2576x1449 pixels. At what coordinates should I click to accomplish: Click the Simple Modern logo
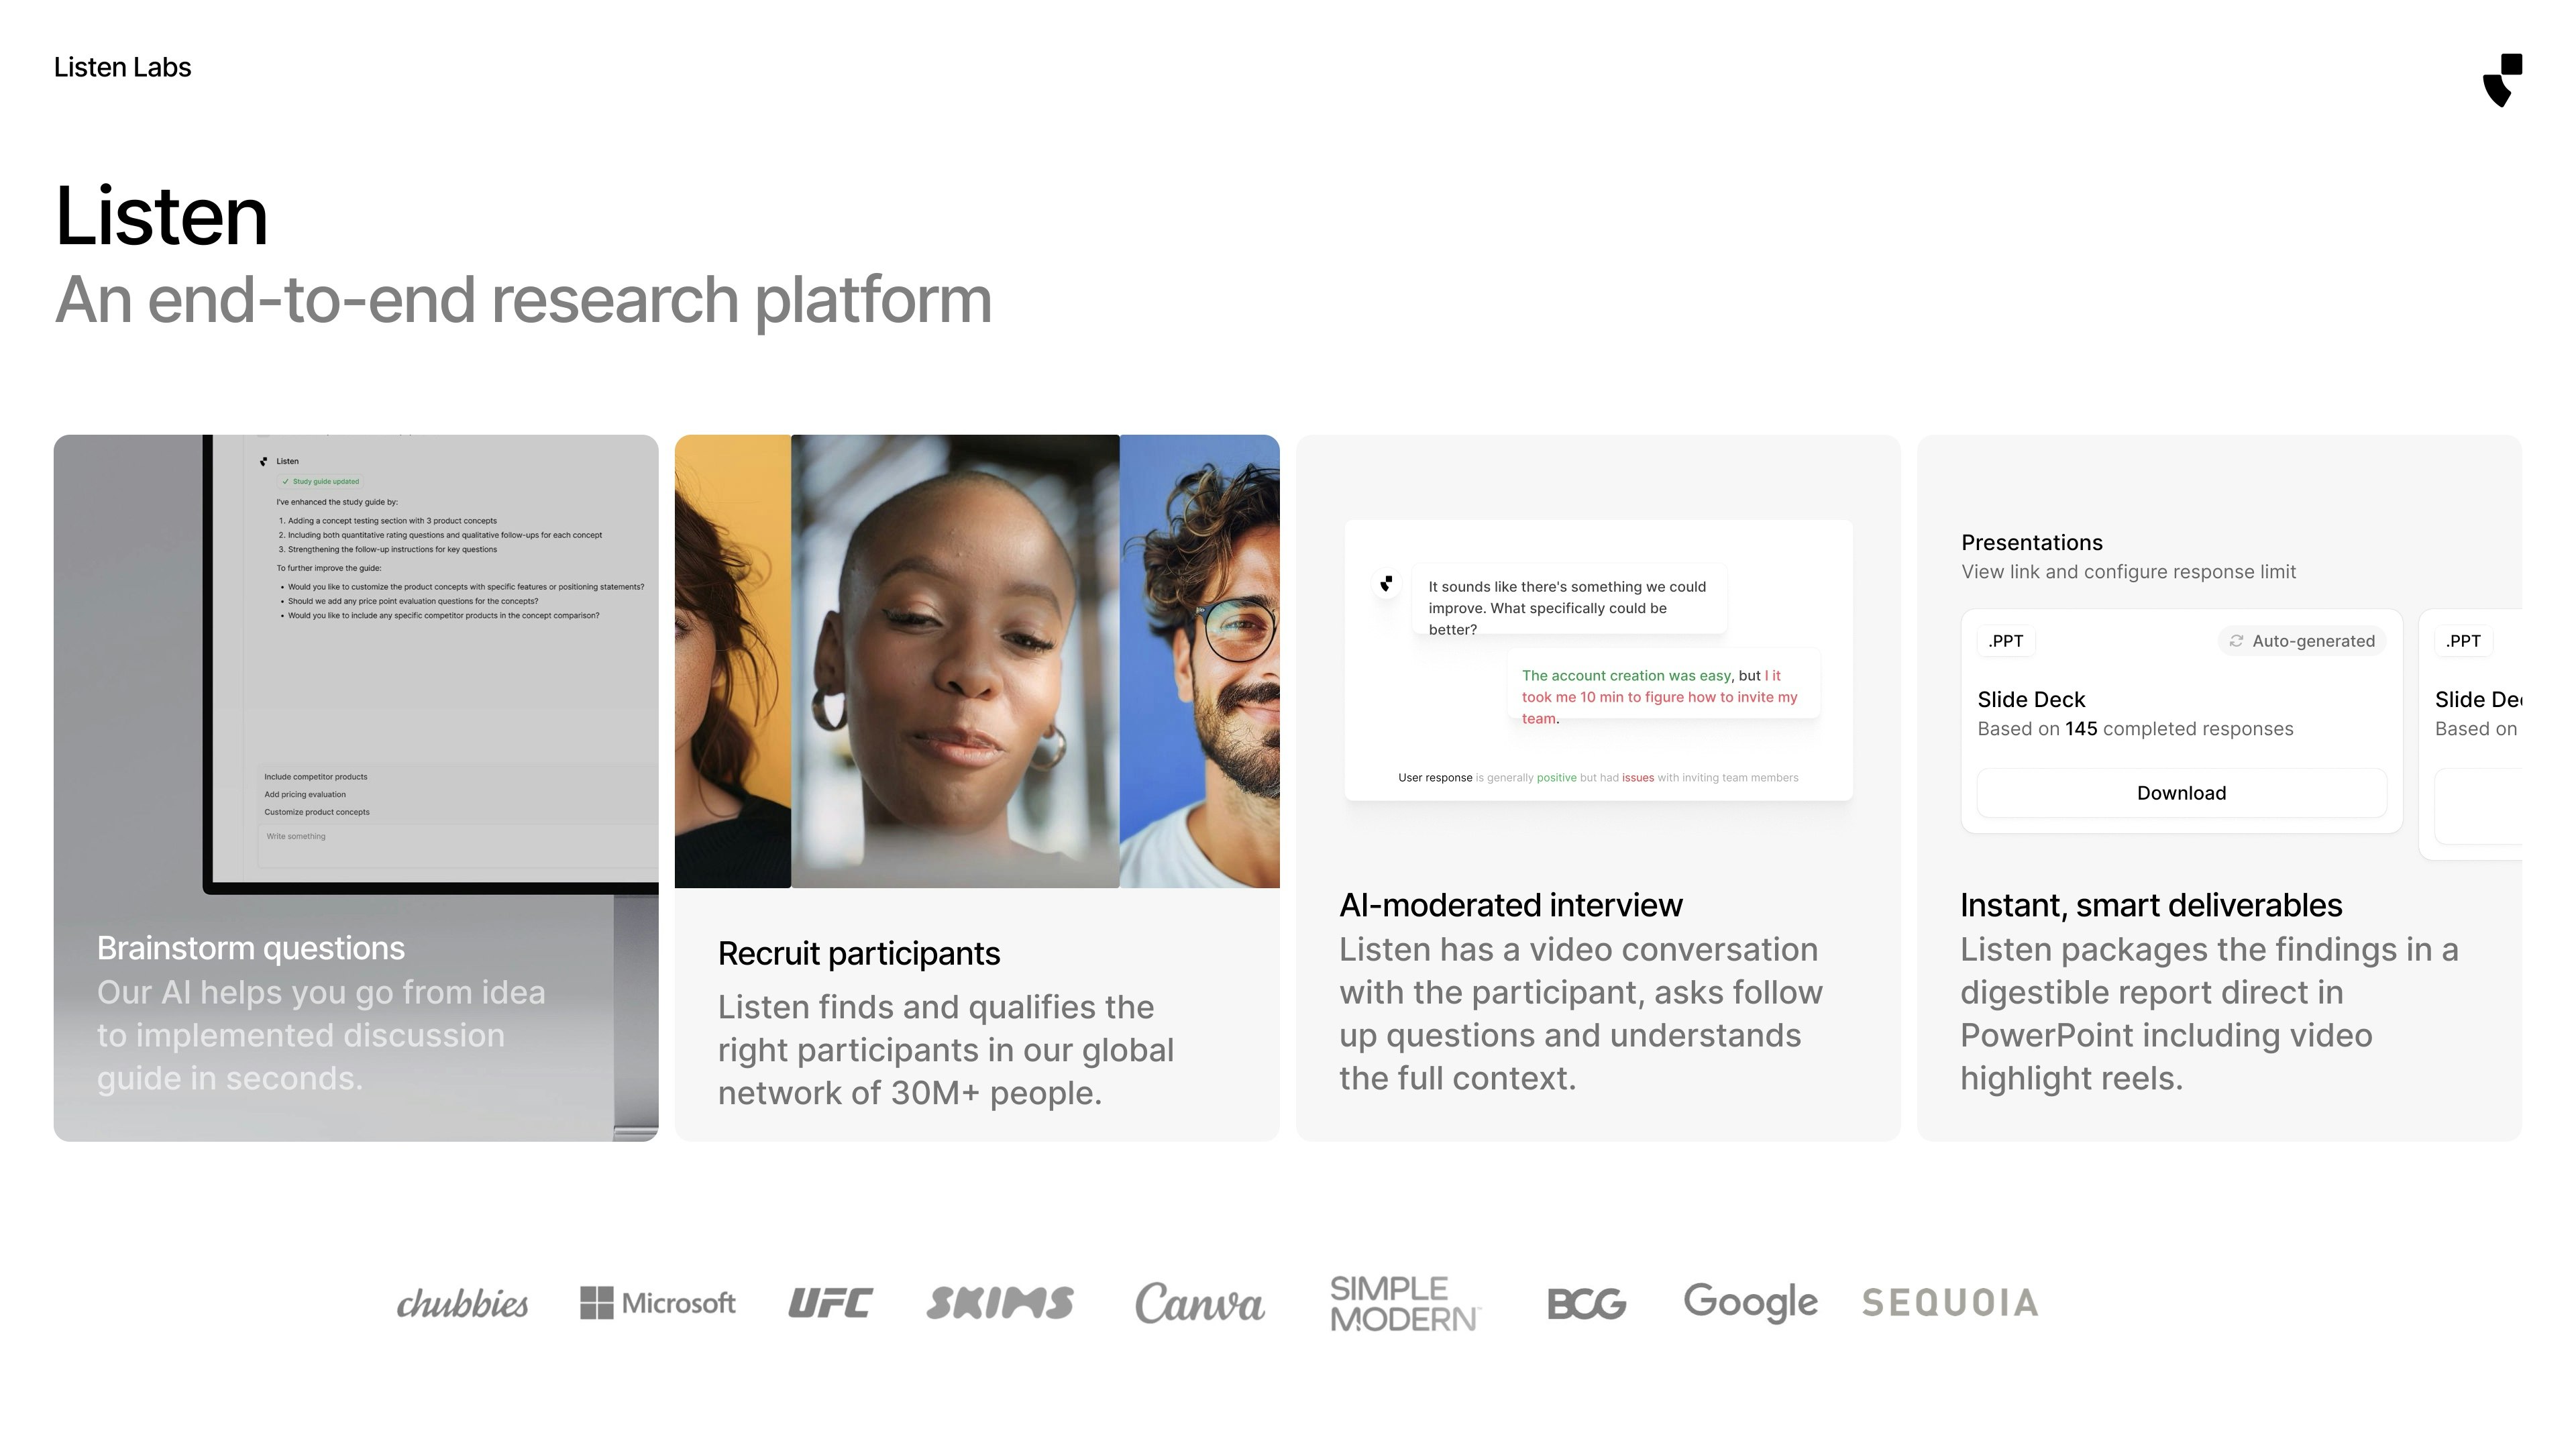1404,1303
